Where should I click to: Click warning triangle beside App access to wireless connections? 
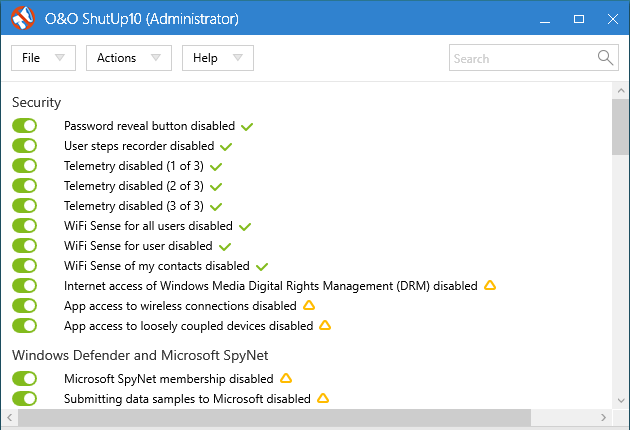[309, 305]
